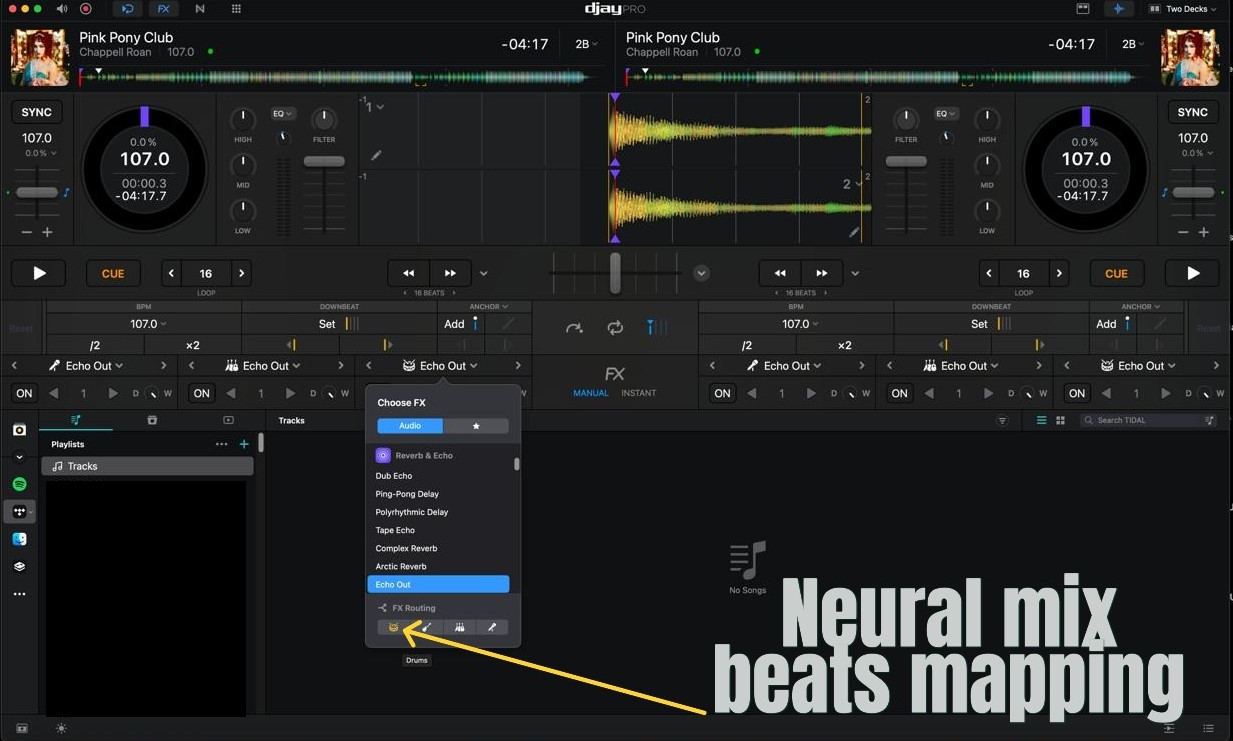1233x741 pixels.
Task: Toggle the FX panel button in the toolbar
Action: click(x=163, y=9)
